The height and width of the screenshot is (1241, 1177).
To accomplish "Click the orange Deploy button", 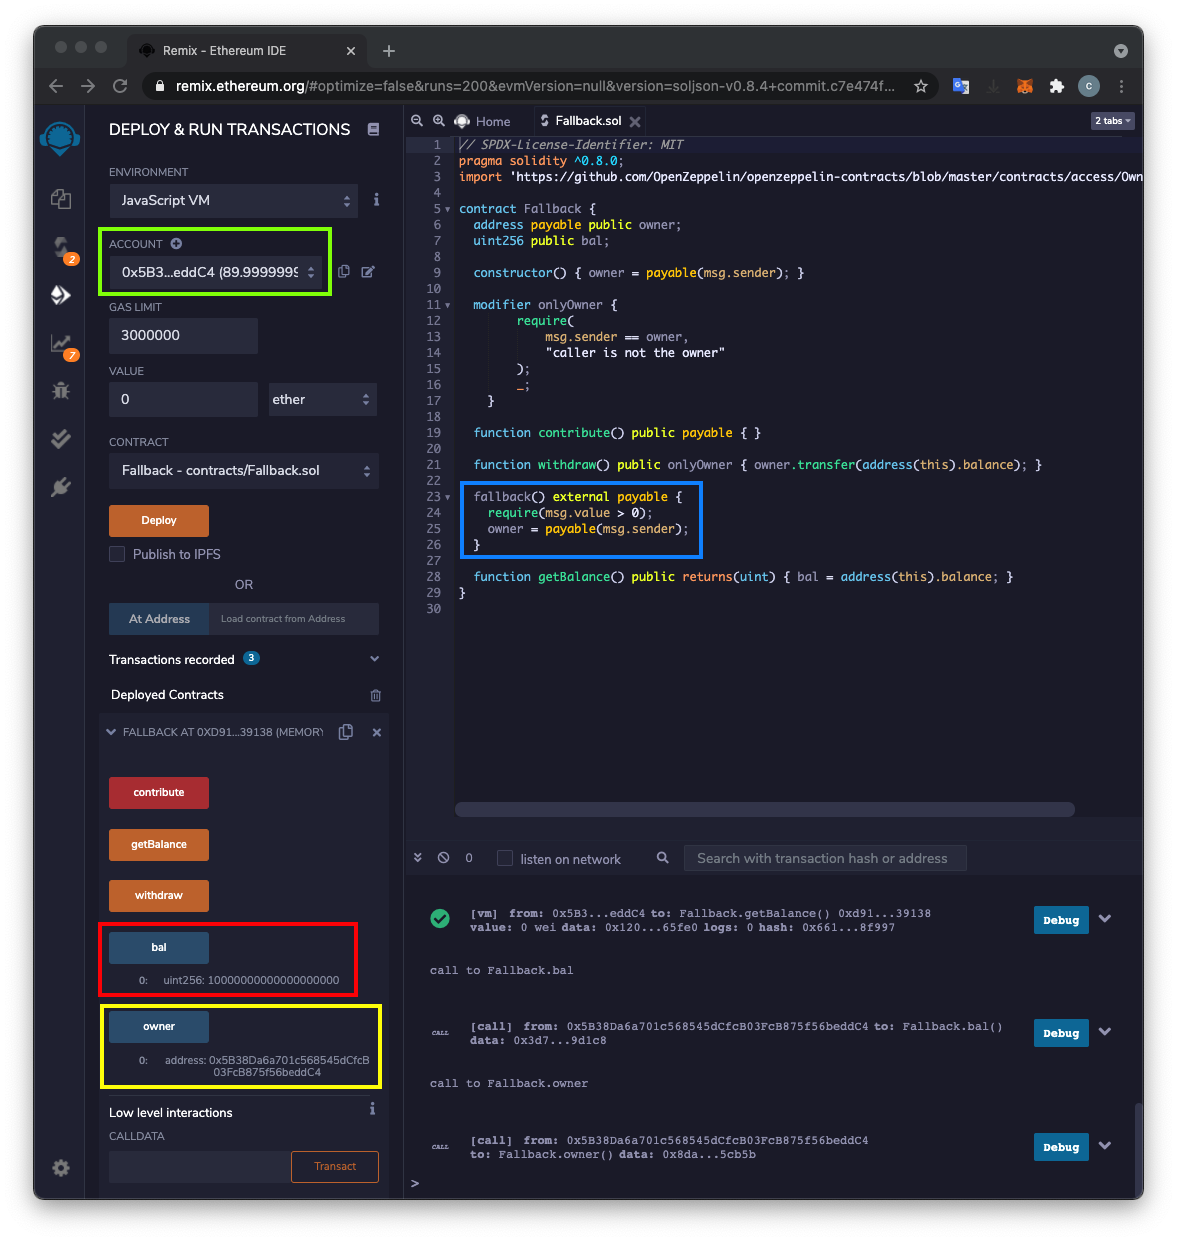I will pyautogui.click(x=159, y=520).
